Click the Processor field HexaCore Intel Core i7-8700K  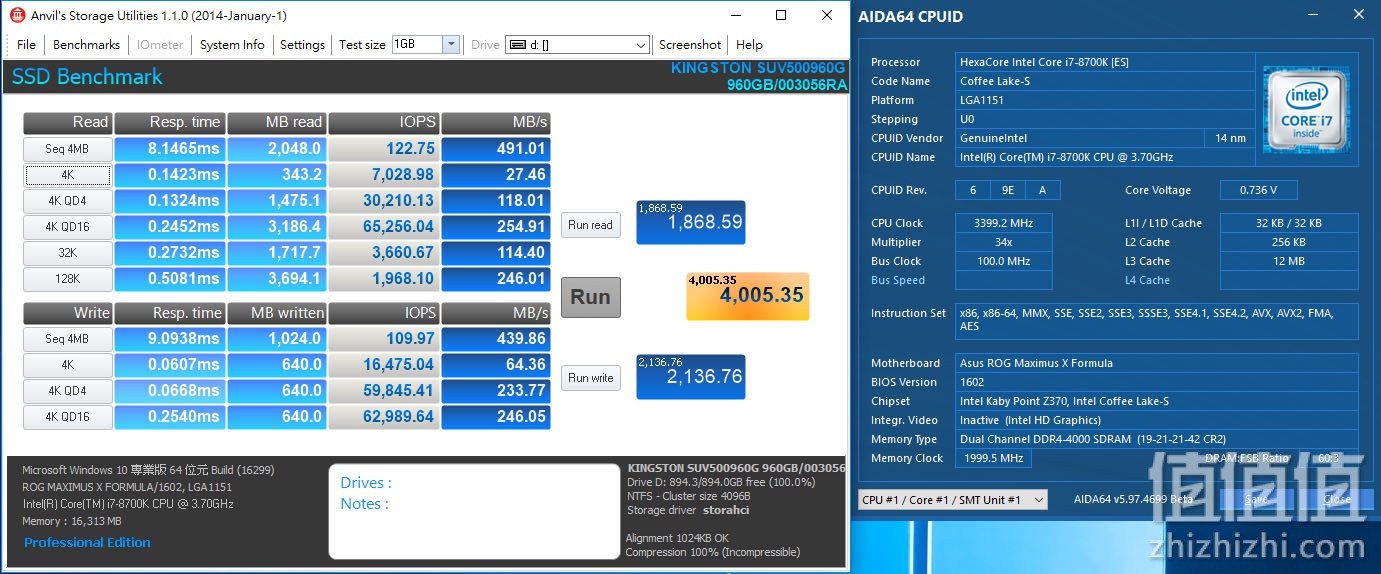tap(1105, 62)
